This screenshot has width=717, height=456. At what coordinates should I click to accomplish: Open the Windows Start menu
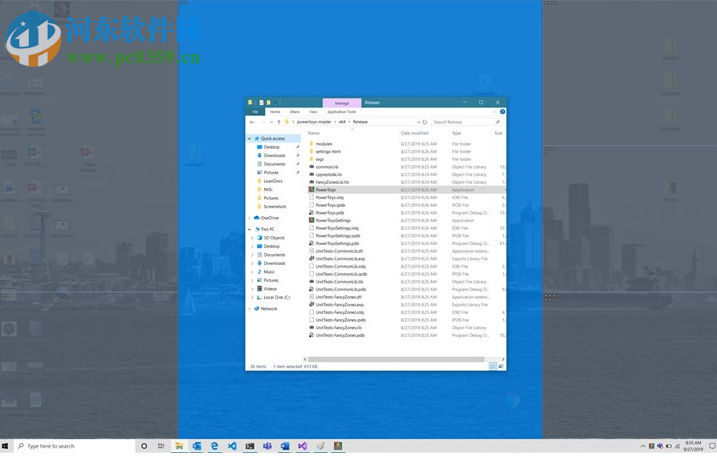(5, 446)
